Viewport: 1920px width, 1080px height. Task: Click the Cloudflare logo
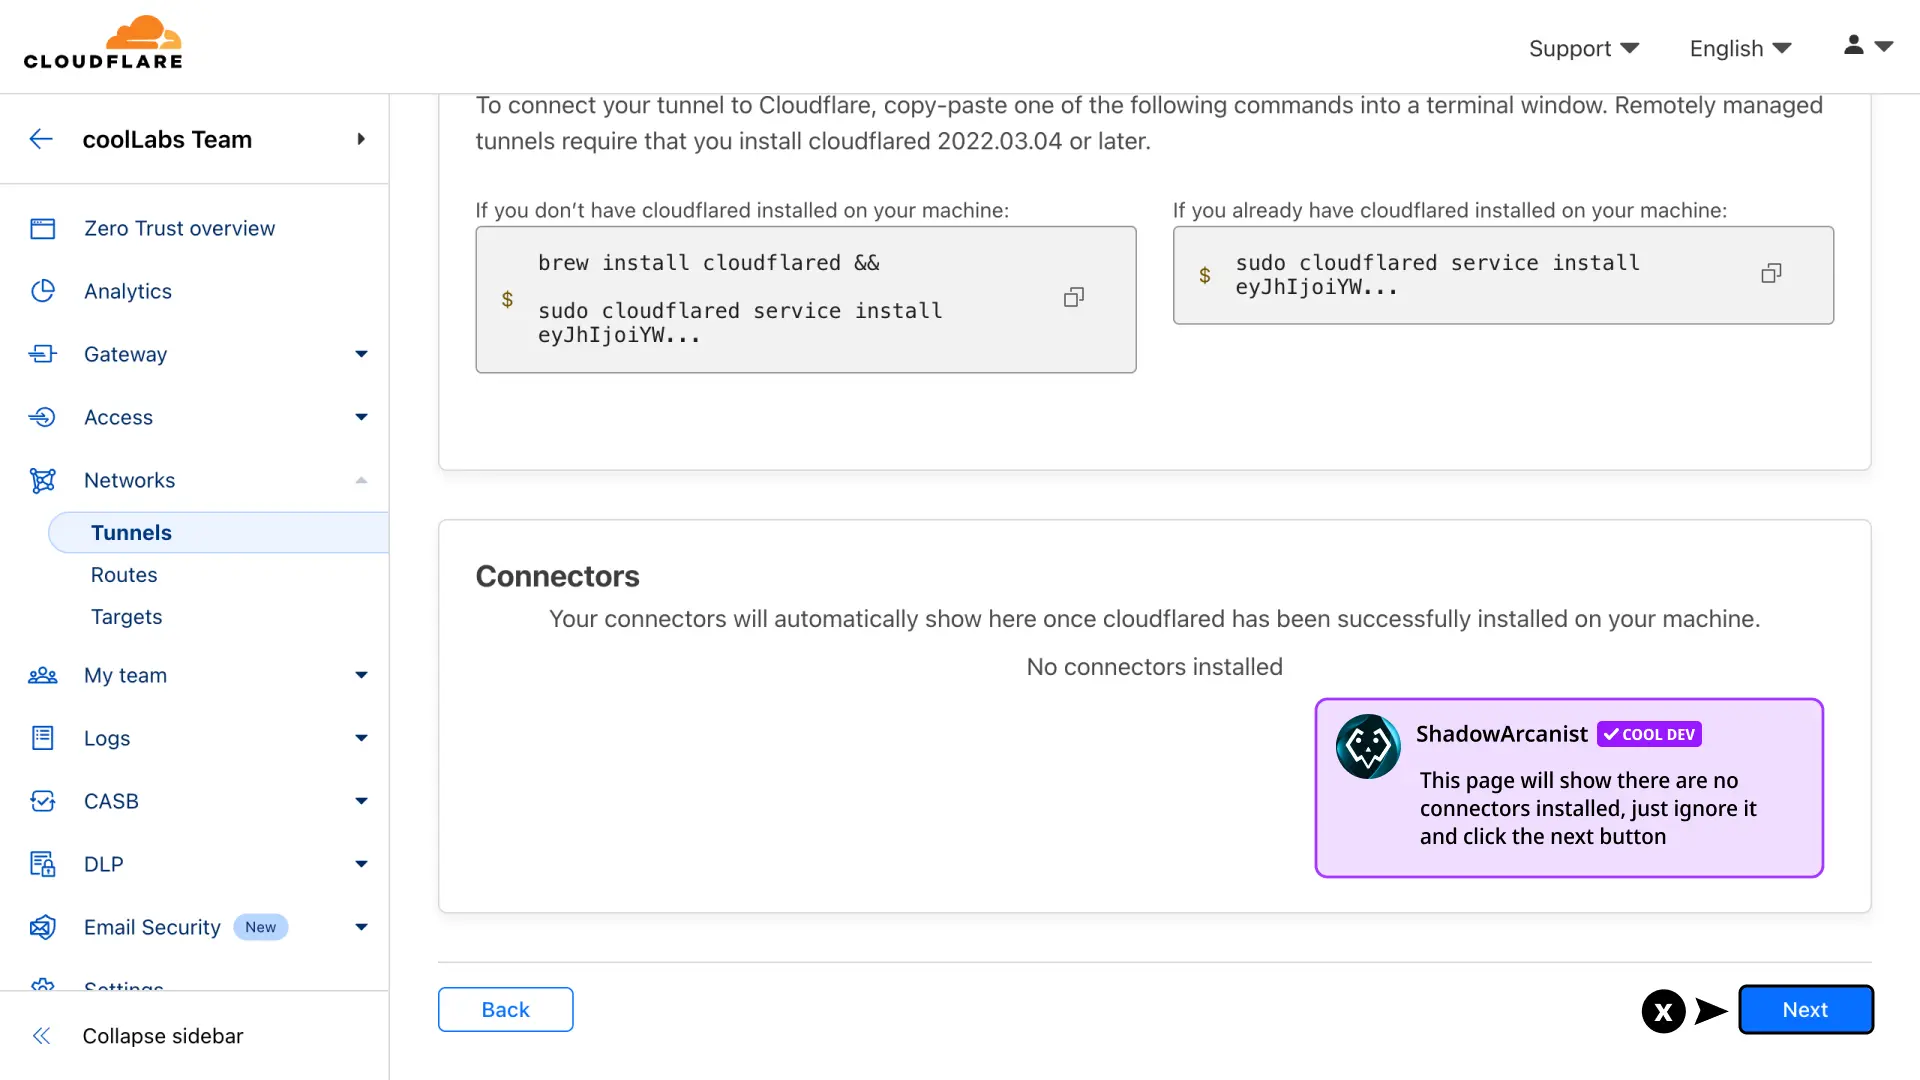pyautogui.click(x=103, y=44)
